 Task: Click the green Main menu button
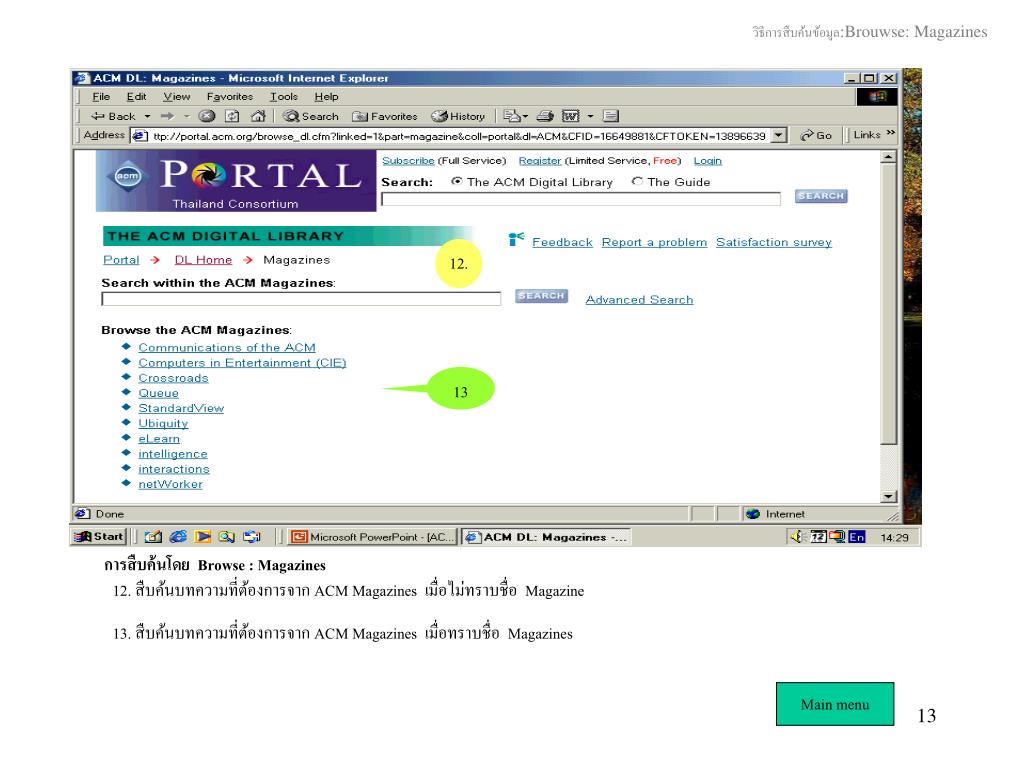[835, 704]
